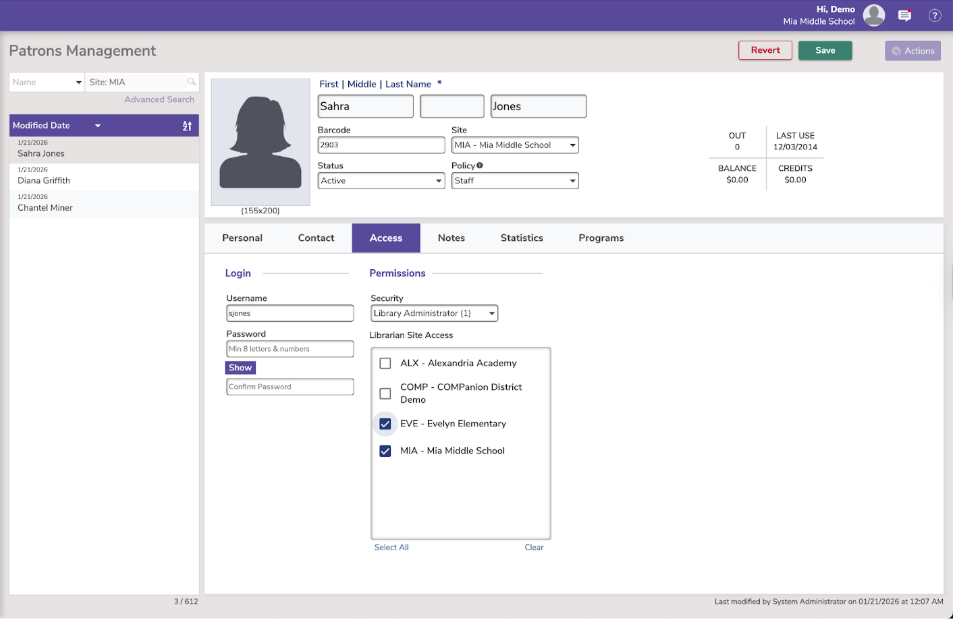Screen dimensions: 953x620
Task: Enable COMP - COMPanion District Demo access
Action: coord(385,393)
